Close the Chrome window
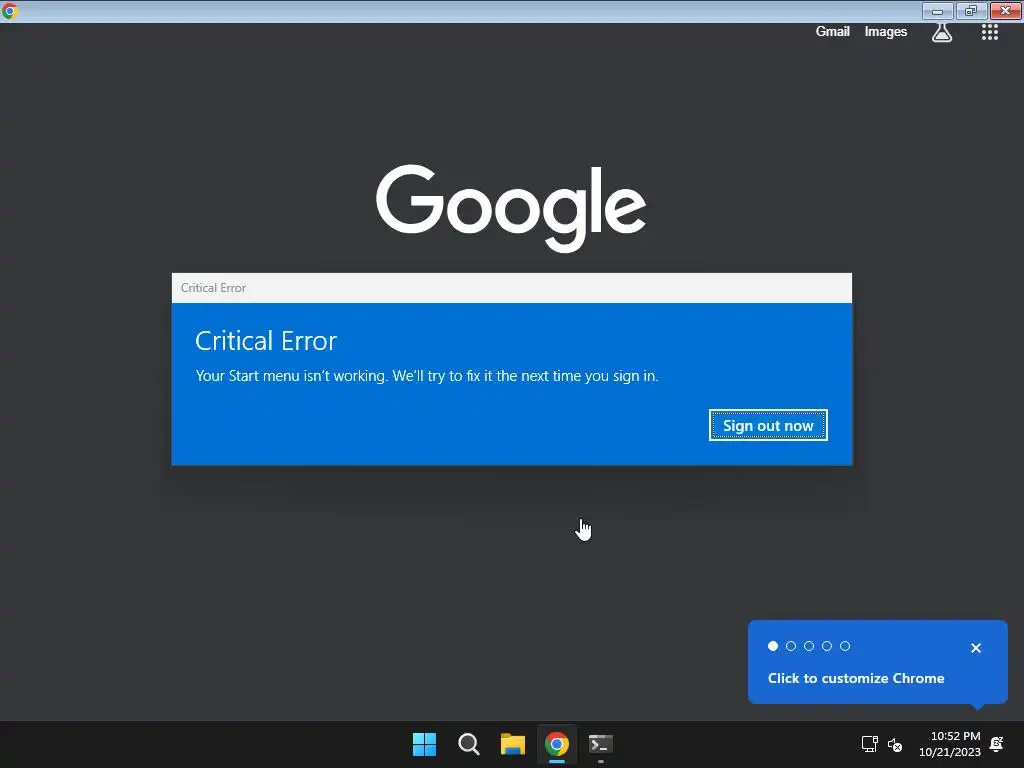1024x768 pixels. coord(1006,11)
